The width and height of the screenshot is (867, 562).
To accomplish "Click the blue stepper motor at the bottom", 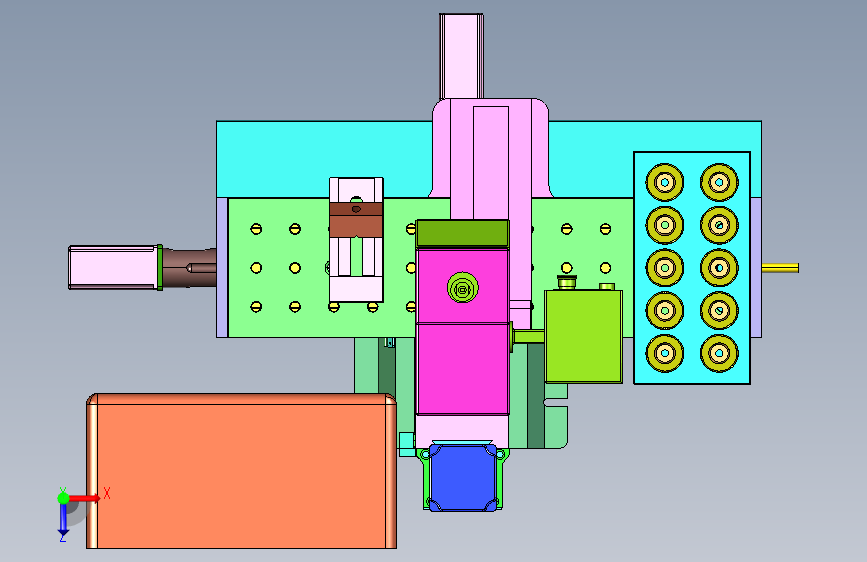I will 463,477.
